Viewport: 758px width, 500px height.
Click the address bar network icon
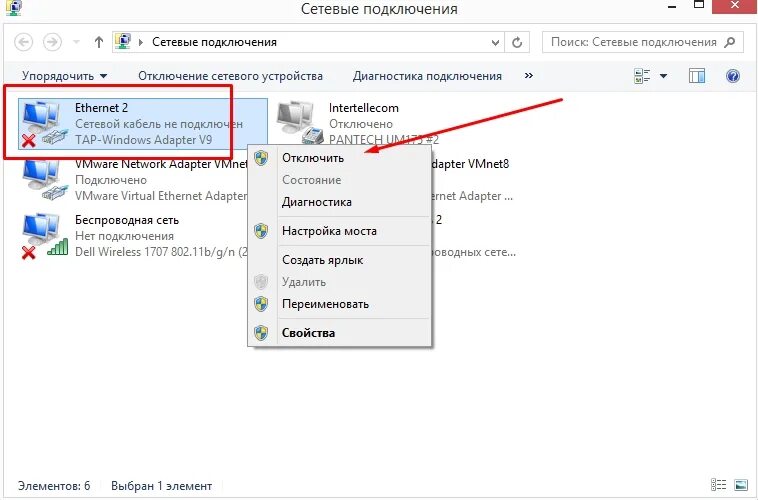pos(123,42)
